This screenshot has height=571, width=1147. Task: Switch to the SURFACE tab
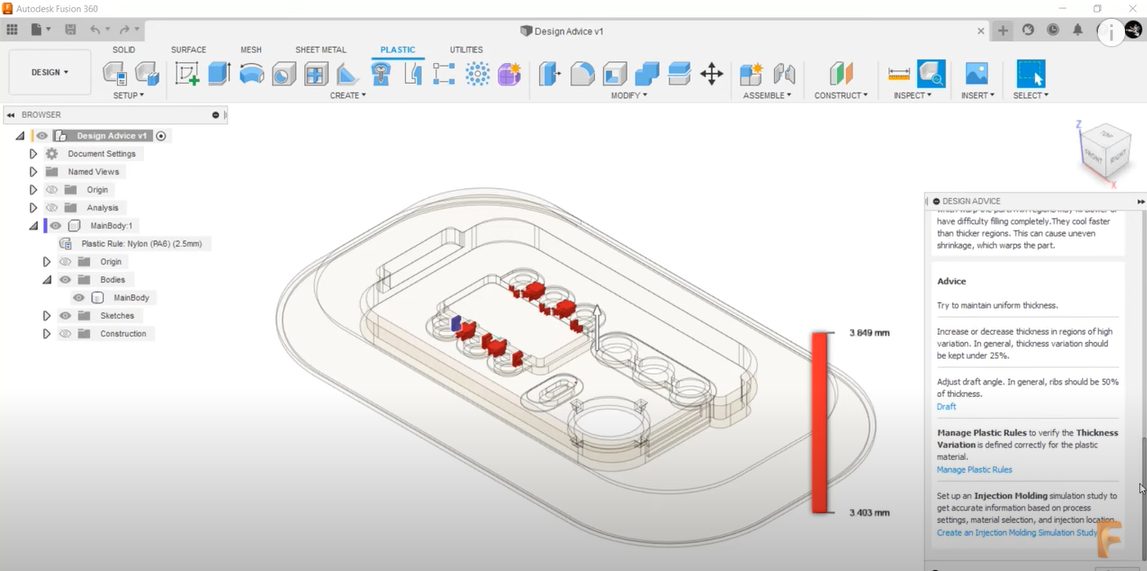[189, 50]
